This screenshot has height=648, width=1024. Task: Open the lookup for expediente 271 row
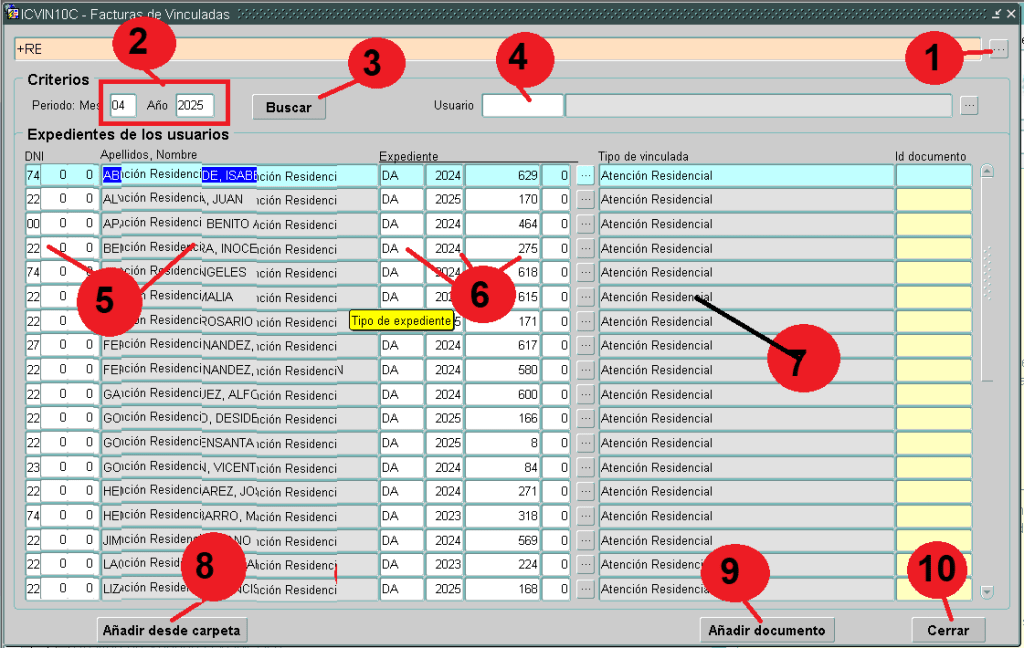(x=585, y=491)
